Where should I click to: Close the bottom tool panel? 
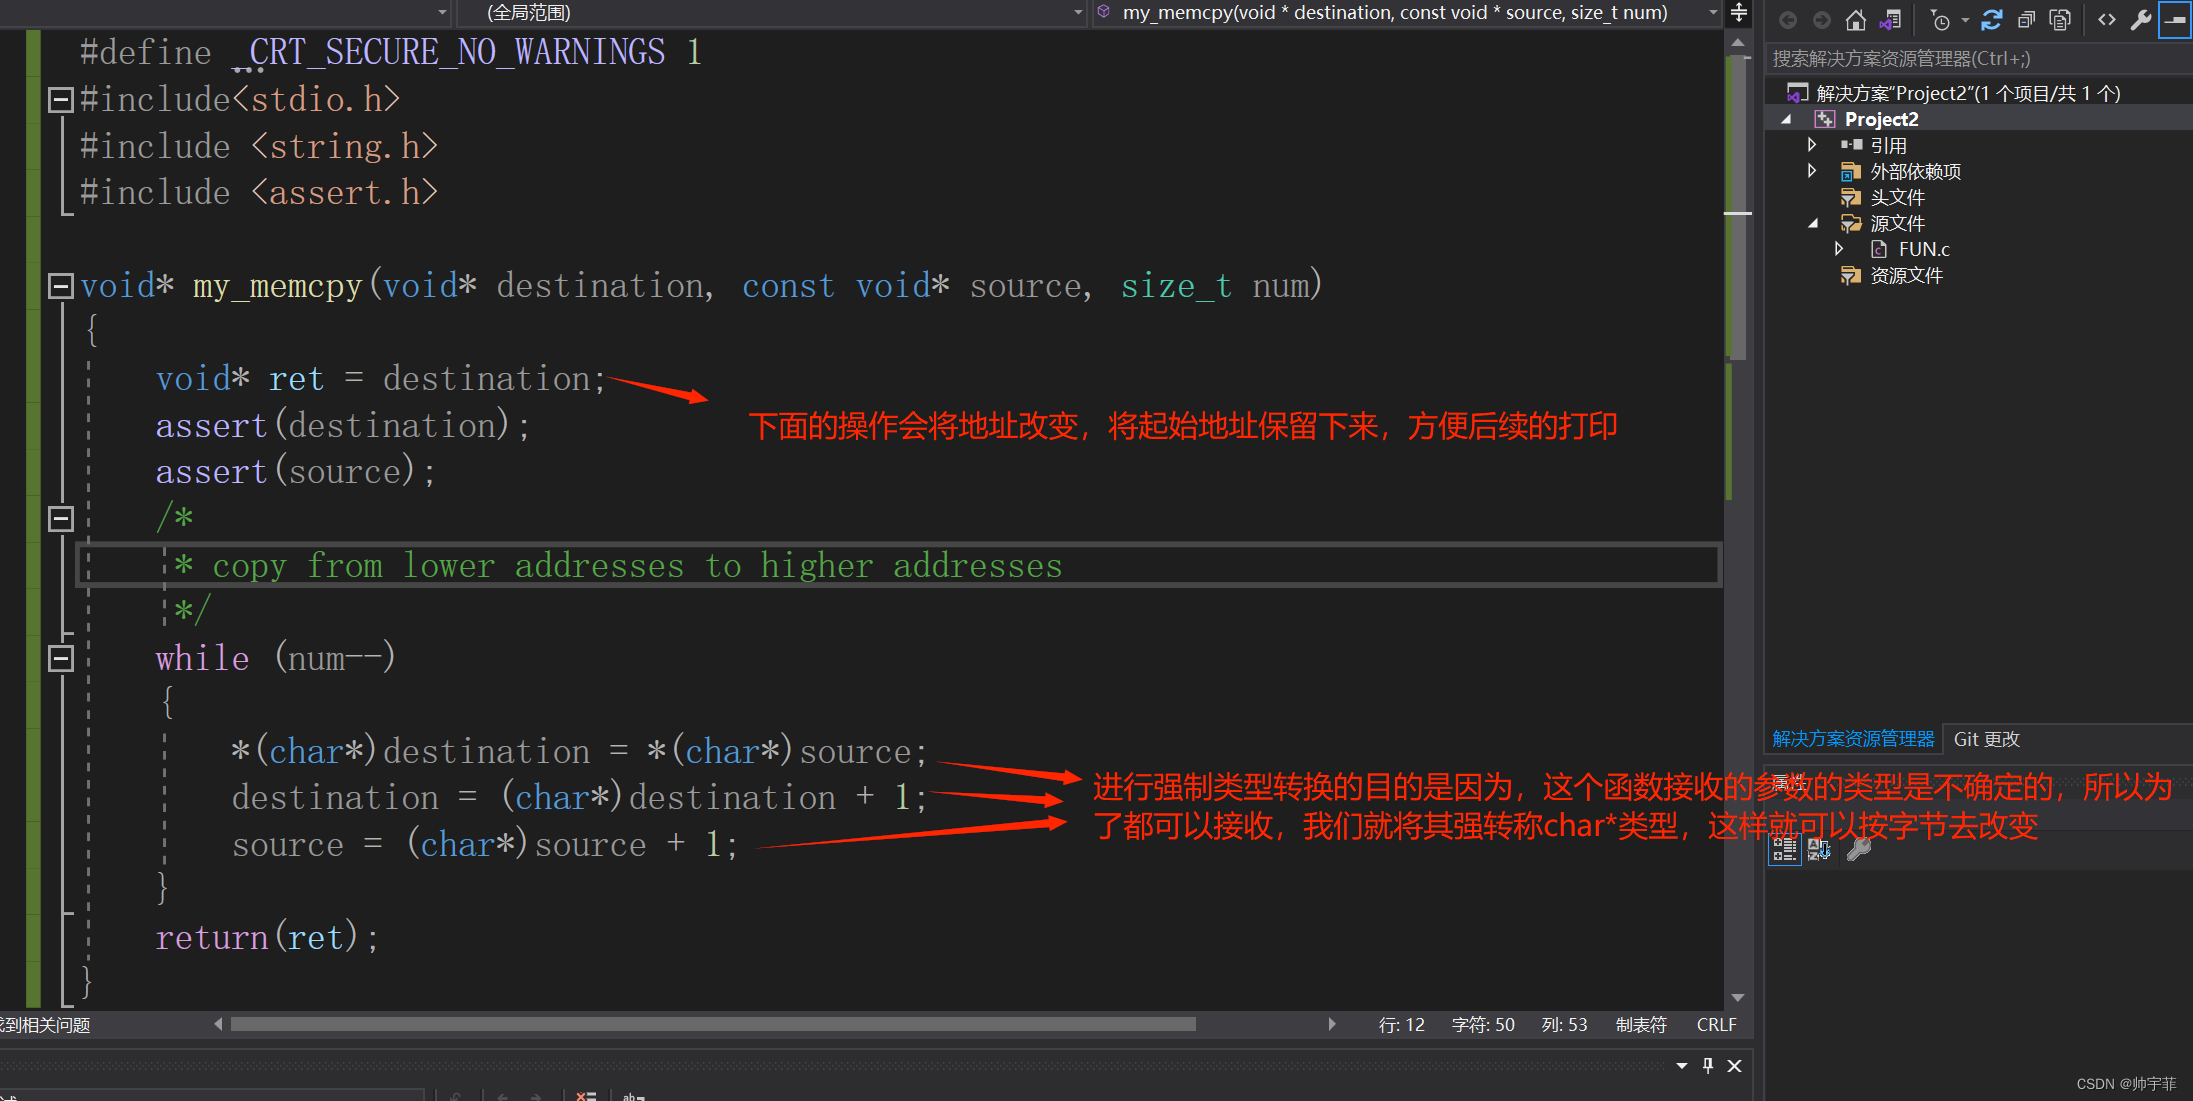(x=1735, y=1066)
